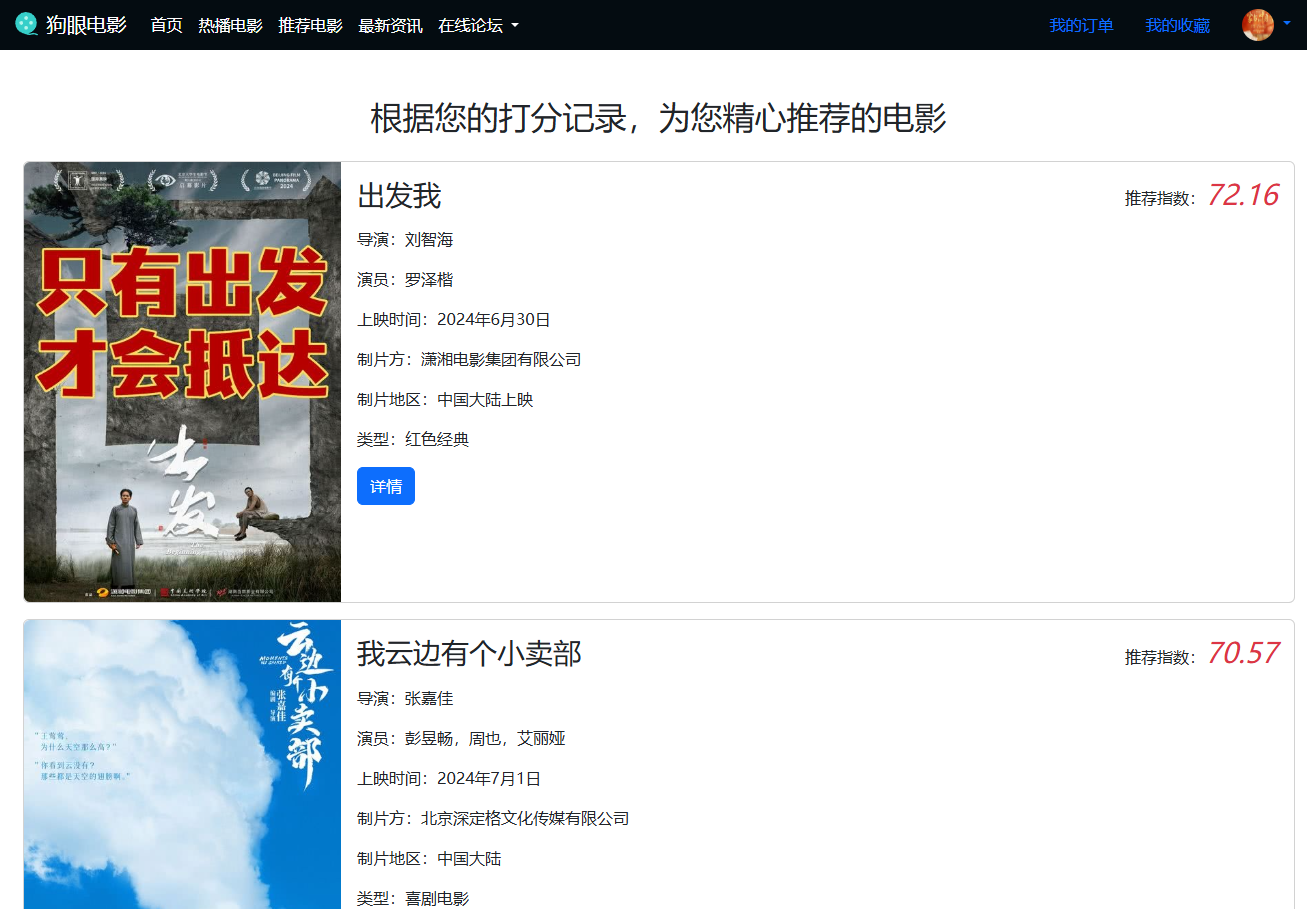Click actor text 演员：罗泽楷
The image size is (1307, 909).
click(x=405, y=280)
